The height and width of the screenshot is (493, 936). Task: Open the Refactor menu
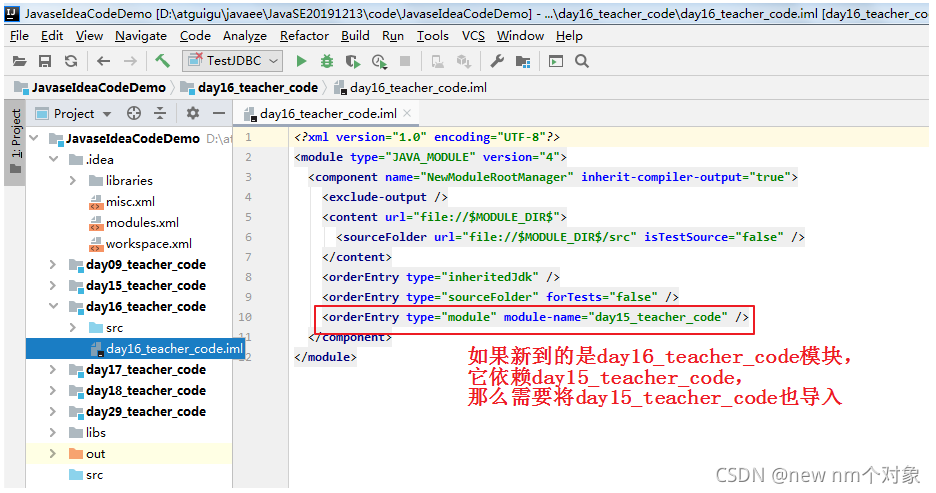tap(304, 36)
